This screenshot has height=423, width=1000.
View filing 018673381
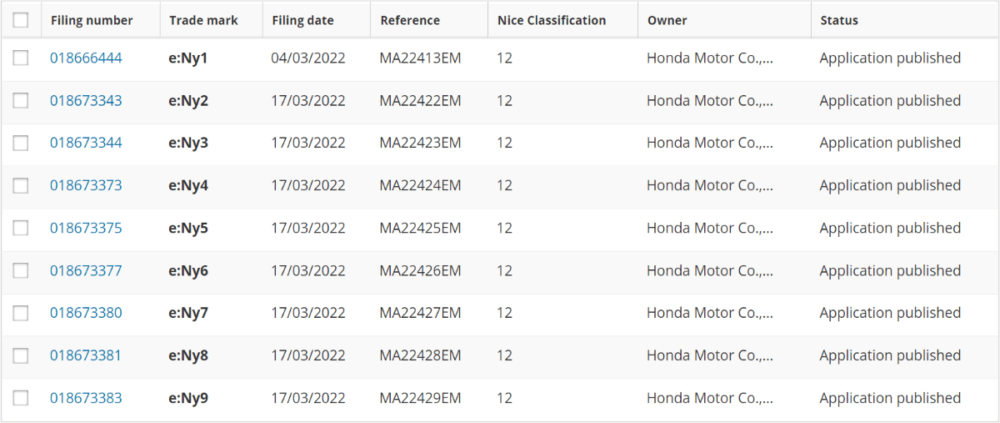[x=85, y=355]
